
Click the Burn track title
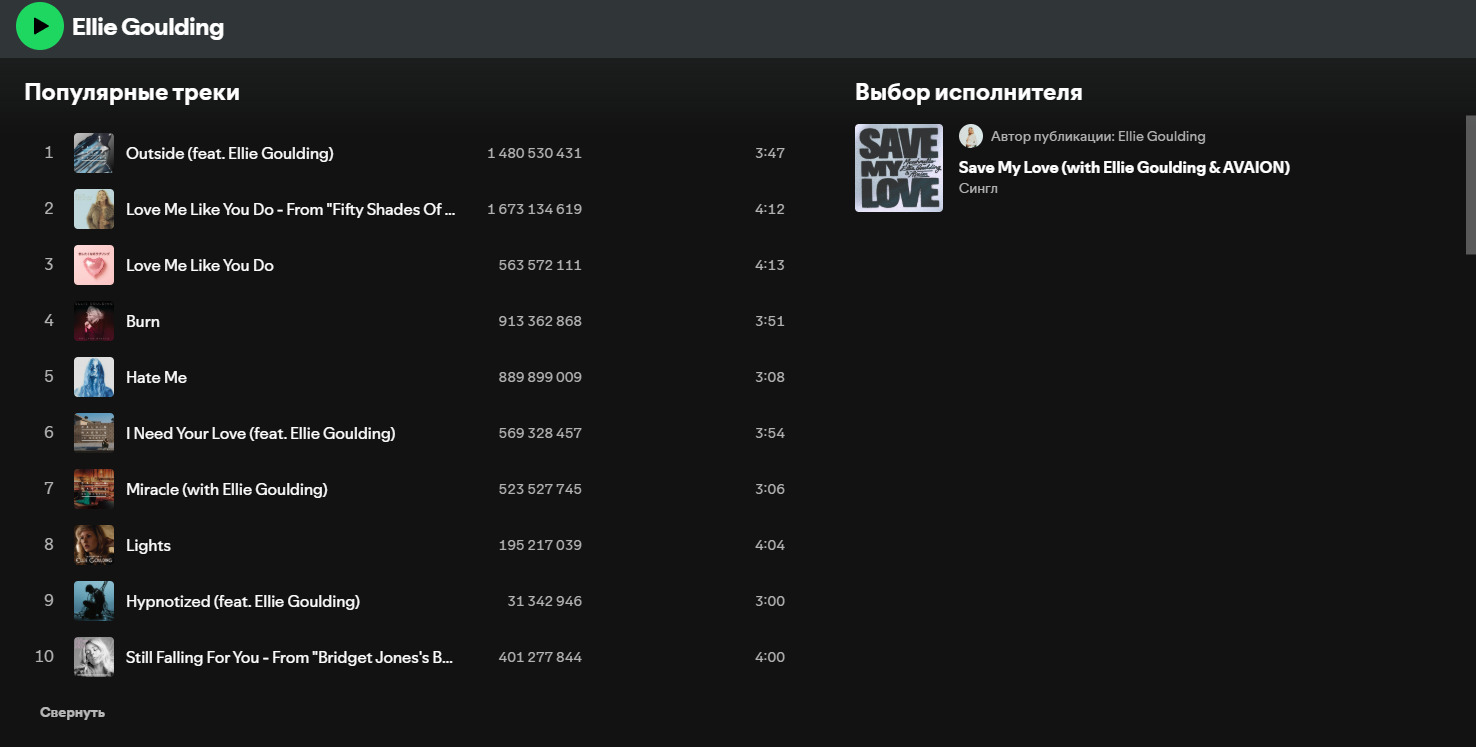click(x=143, y=321)
